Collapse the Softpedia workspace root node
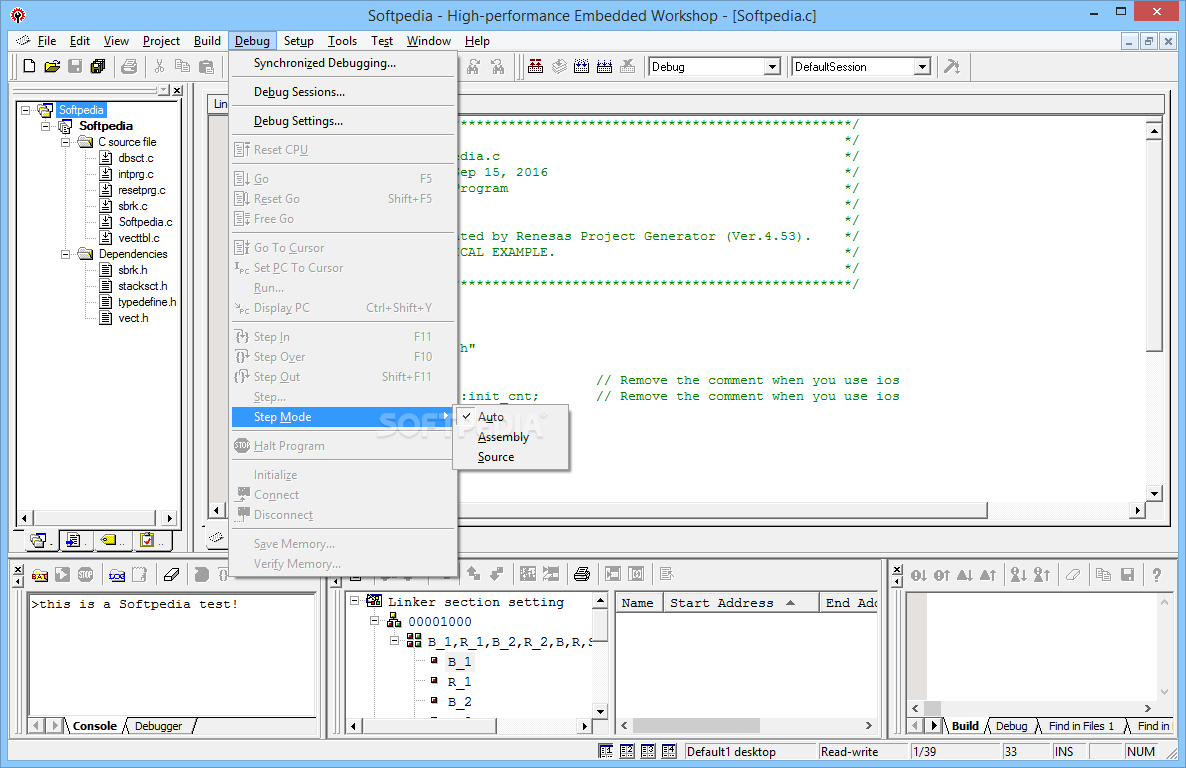Image resolution: width=1186 pixels, height=768 pixels. coord(25,110)
